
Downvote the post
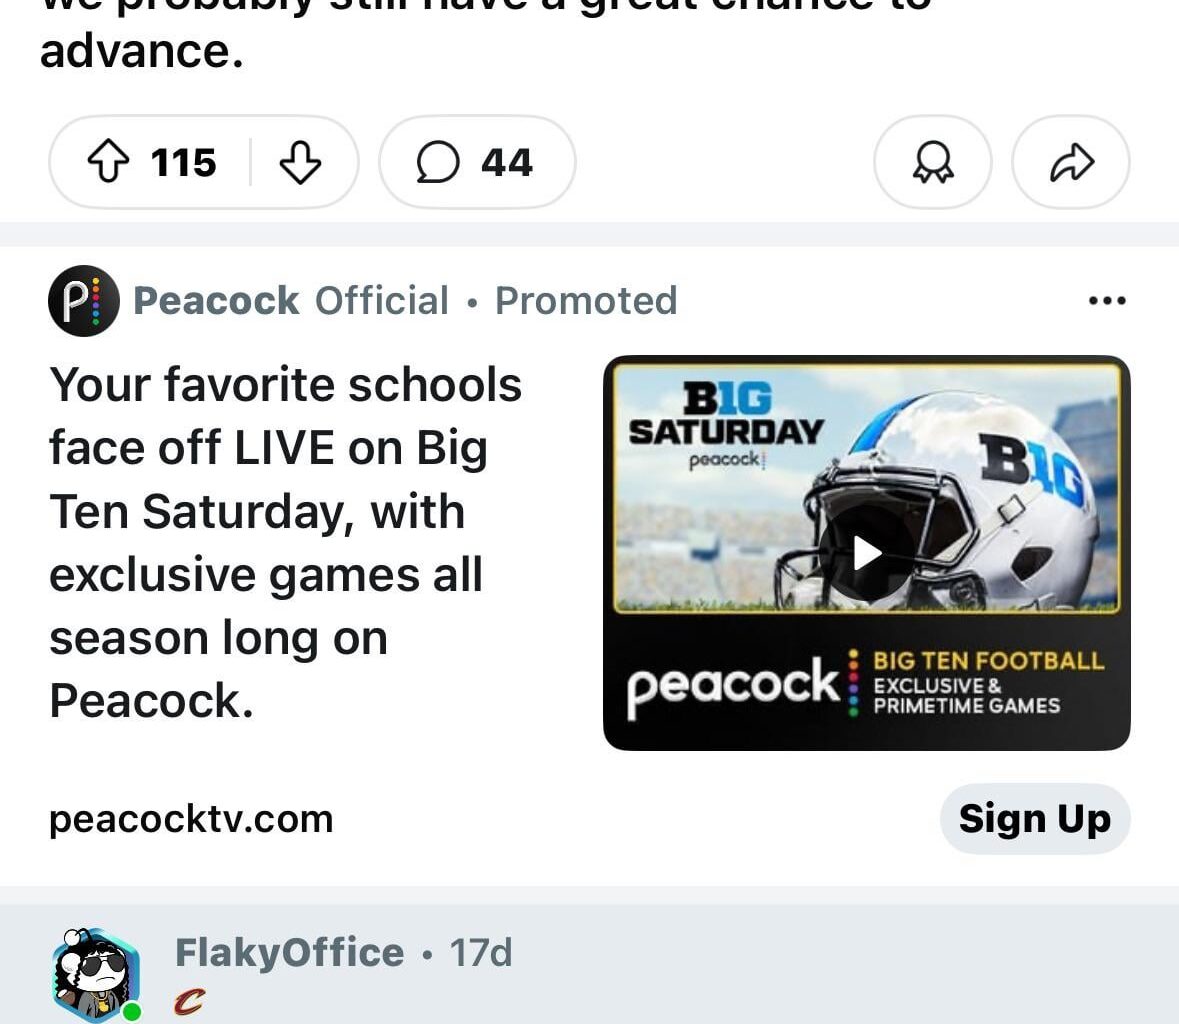(x=300, y=162)
